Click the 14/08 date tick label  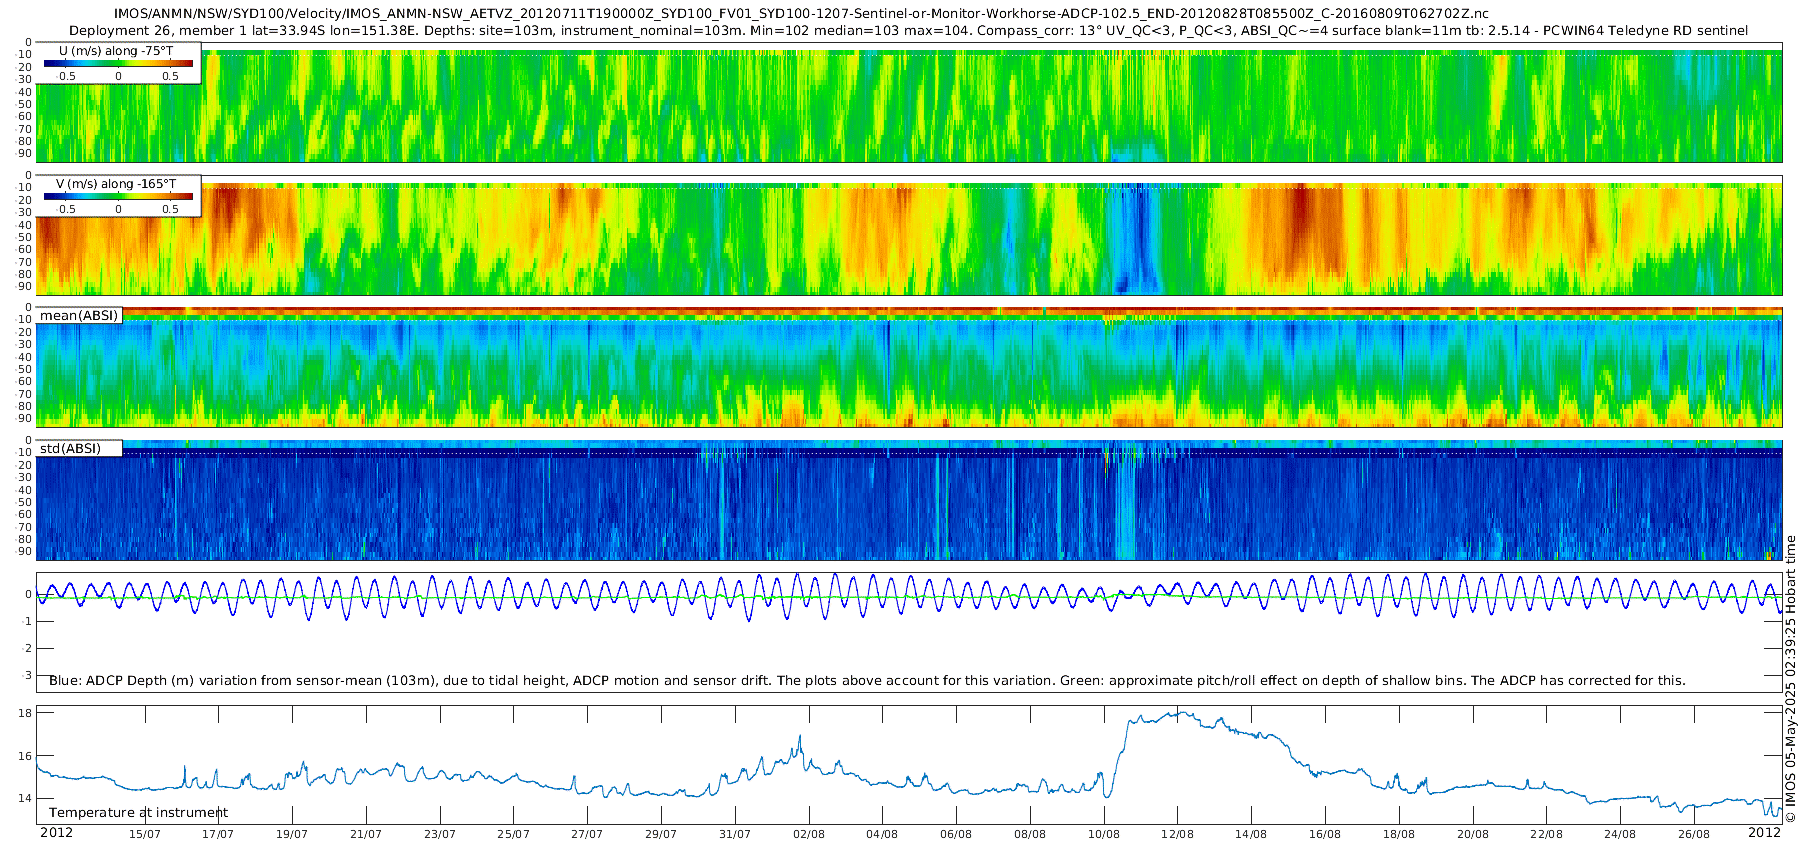pyautogui.click(x=1251, y=834)
